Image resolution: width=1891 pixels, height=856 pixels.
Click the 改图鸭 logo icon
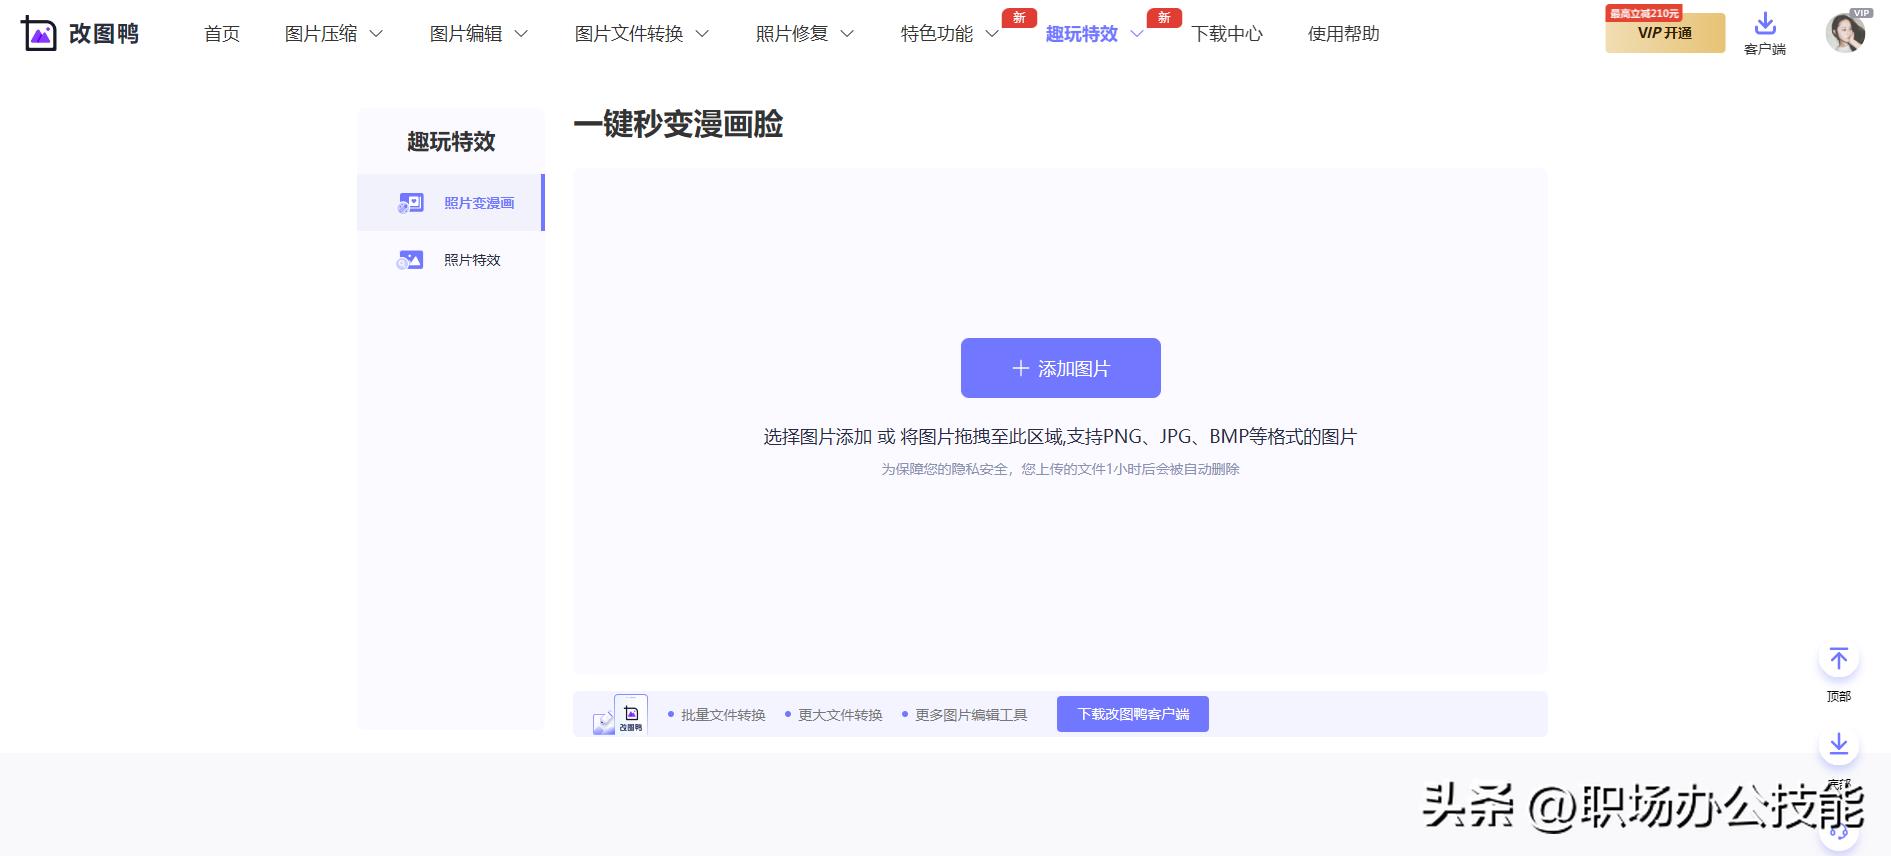click(39, 34)
